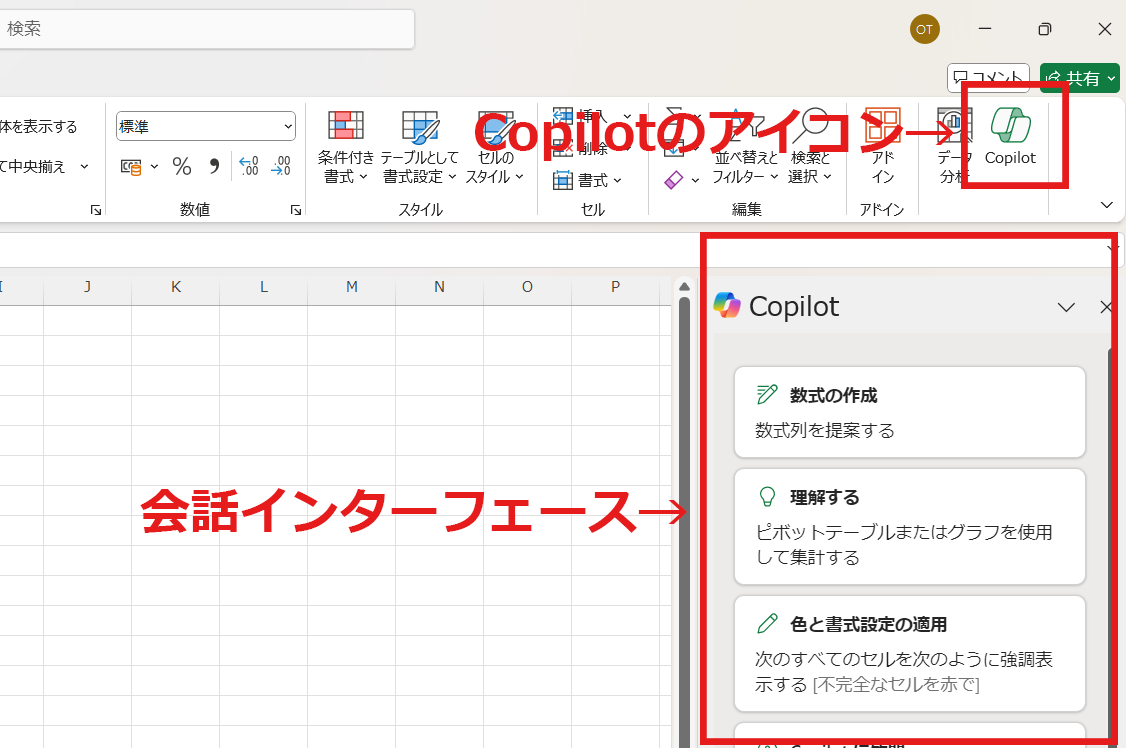Viewport: 1126px width, 748px height.
Task: Select column L header
Action: (x=264, y=287)
